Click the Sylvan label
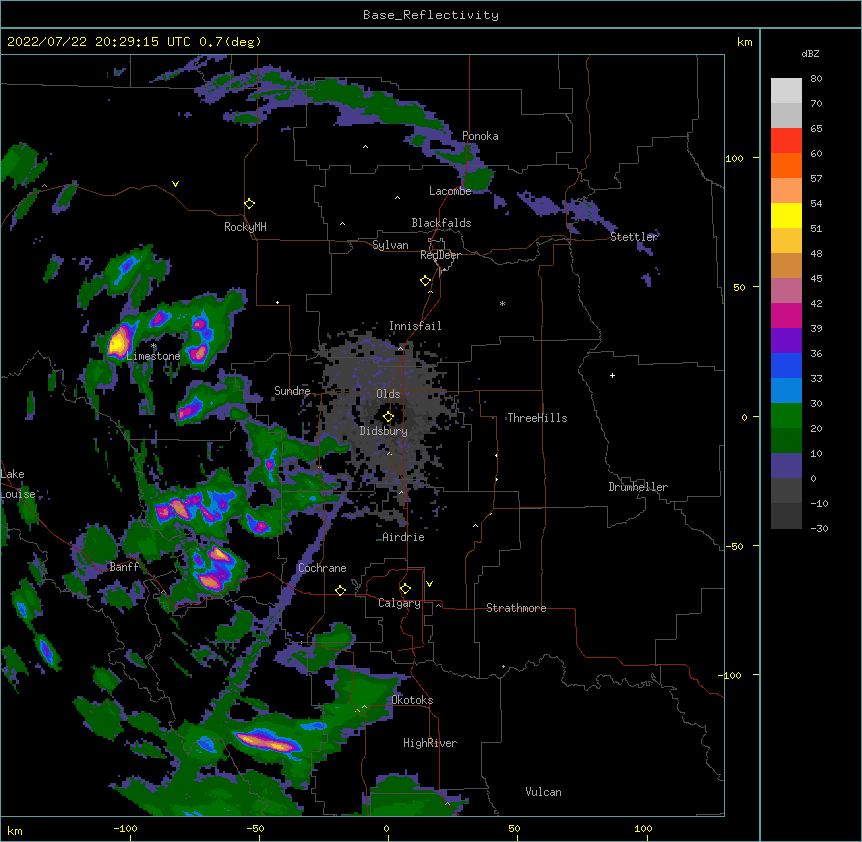 click(x=390, y=245)
